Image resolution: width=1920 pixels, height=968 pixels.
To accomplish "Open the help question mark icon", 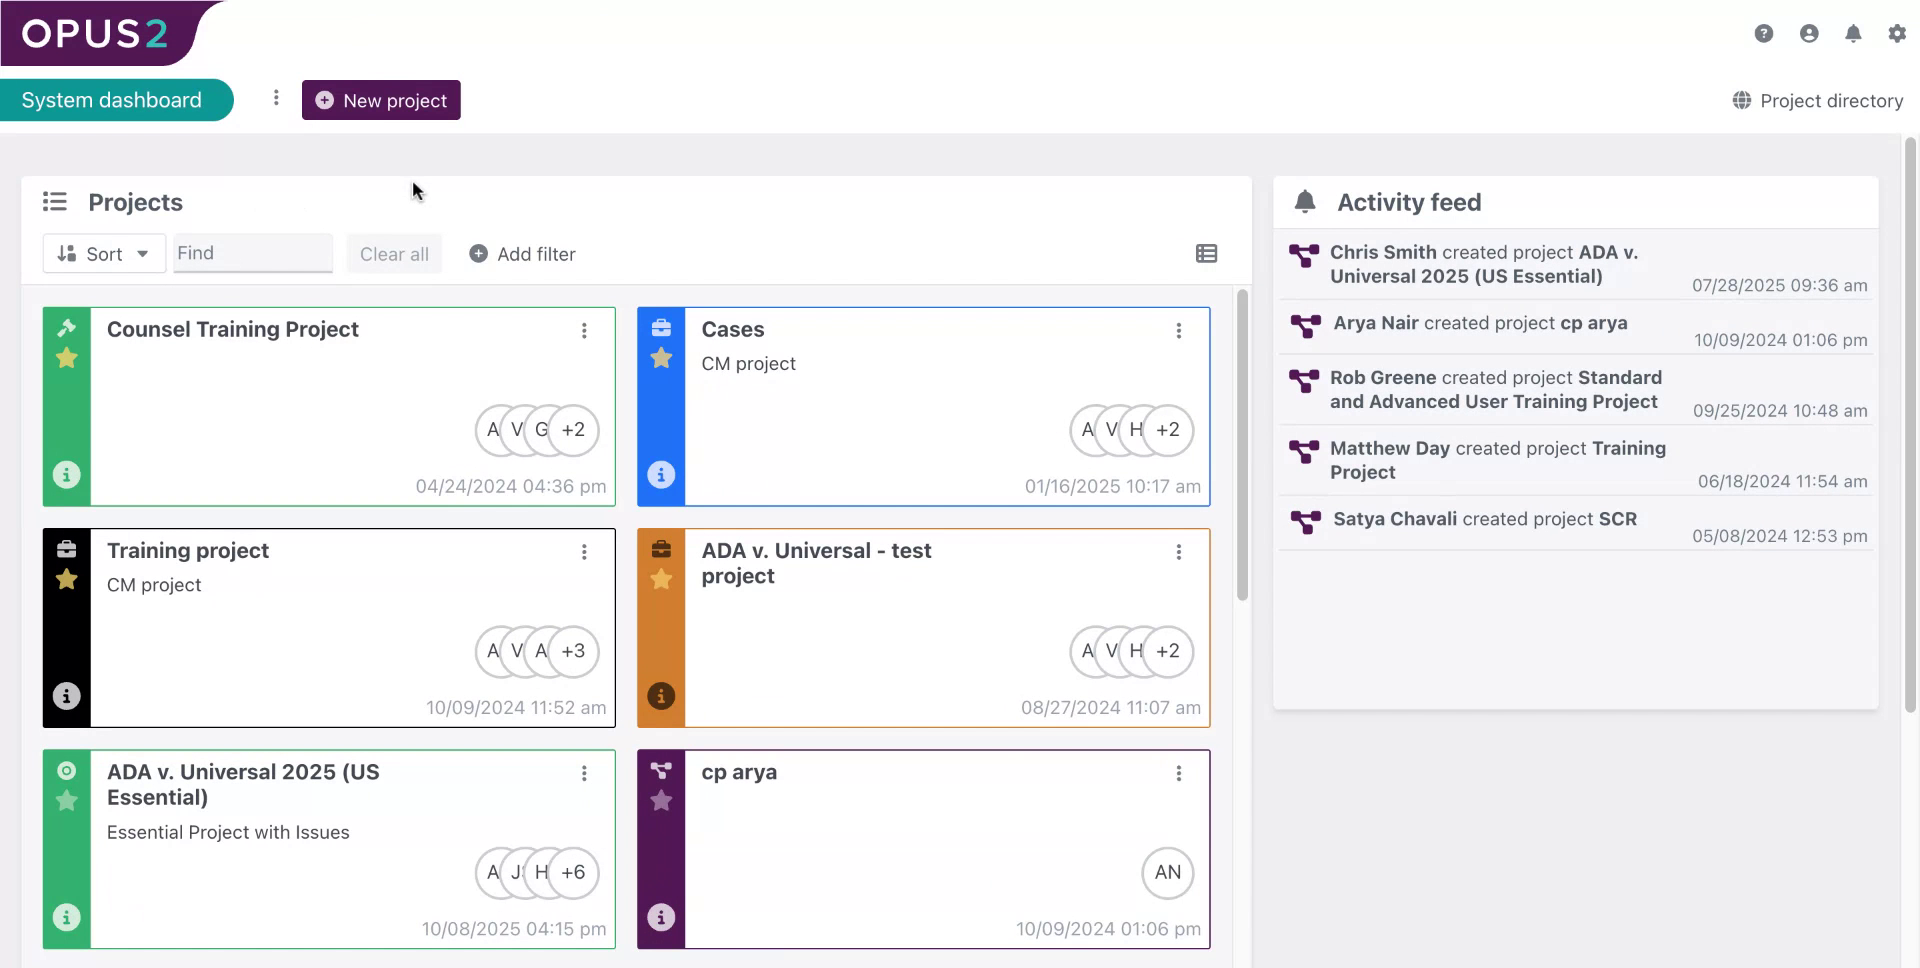I will click(x=1764, y=34).
